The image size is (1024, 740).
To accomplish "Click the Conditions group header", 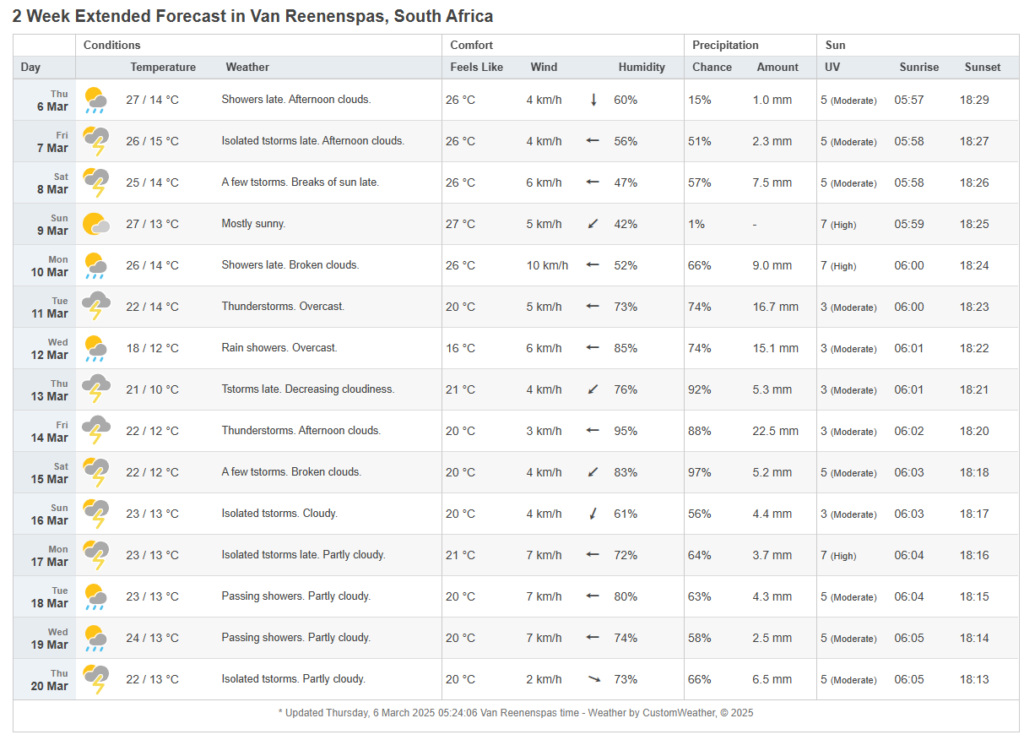I will (x=112, y=45).
